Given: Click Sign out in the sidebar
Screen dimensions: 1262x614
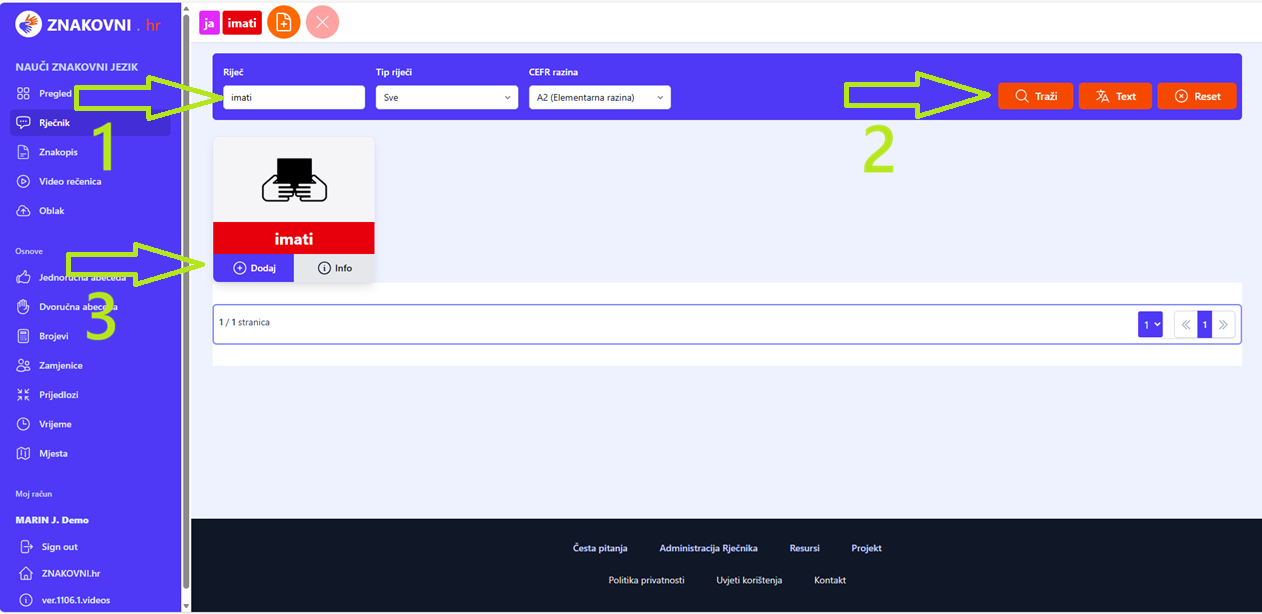Looking at the screenshot, I should [59, 547].
